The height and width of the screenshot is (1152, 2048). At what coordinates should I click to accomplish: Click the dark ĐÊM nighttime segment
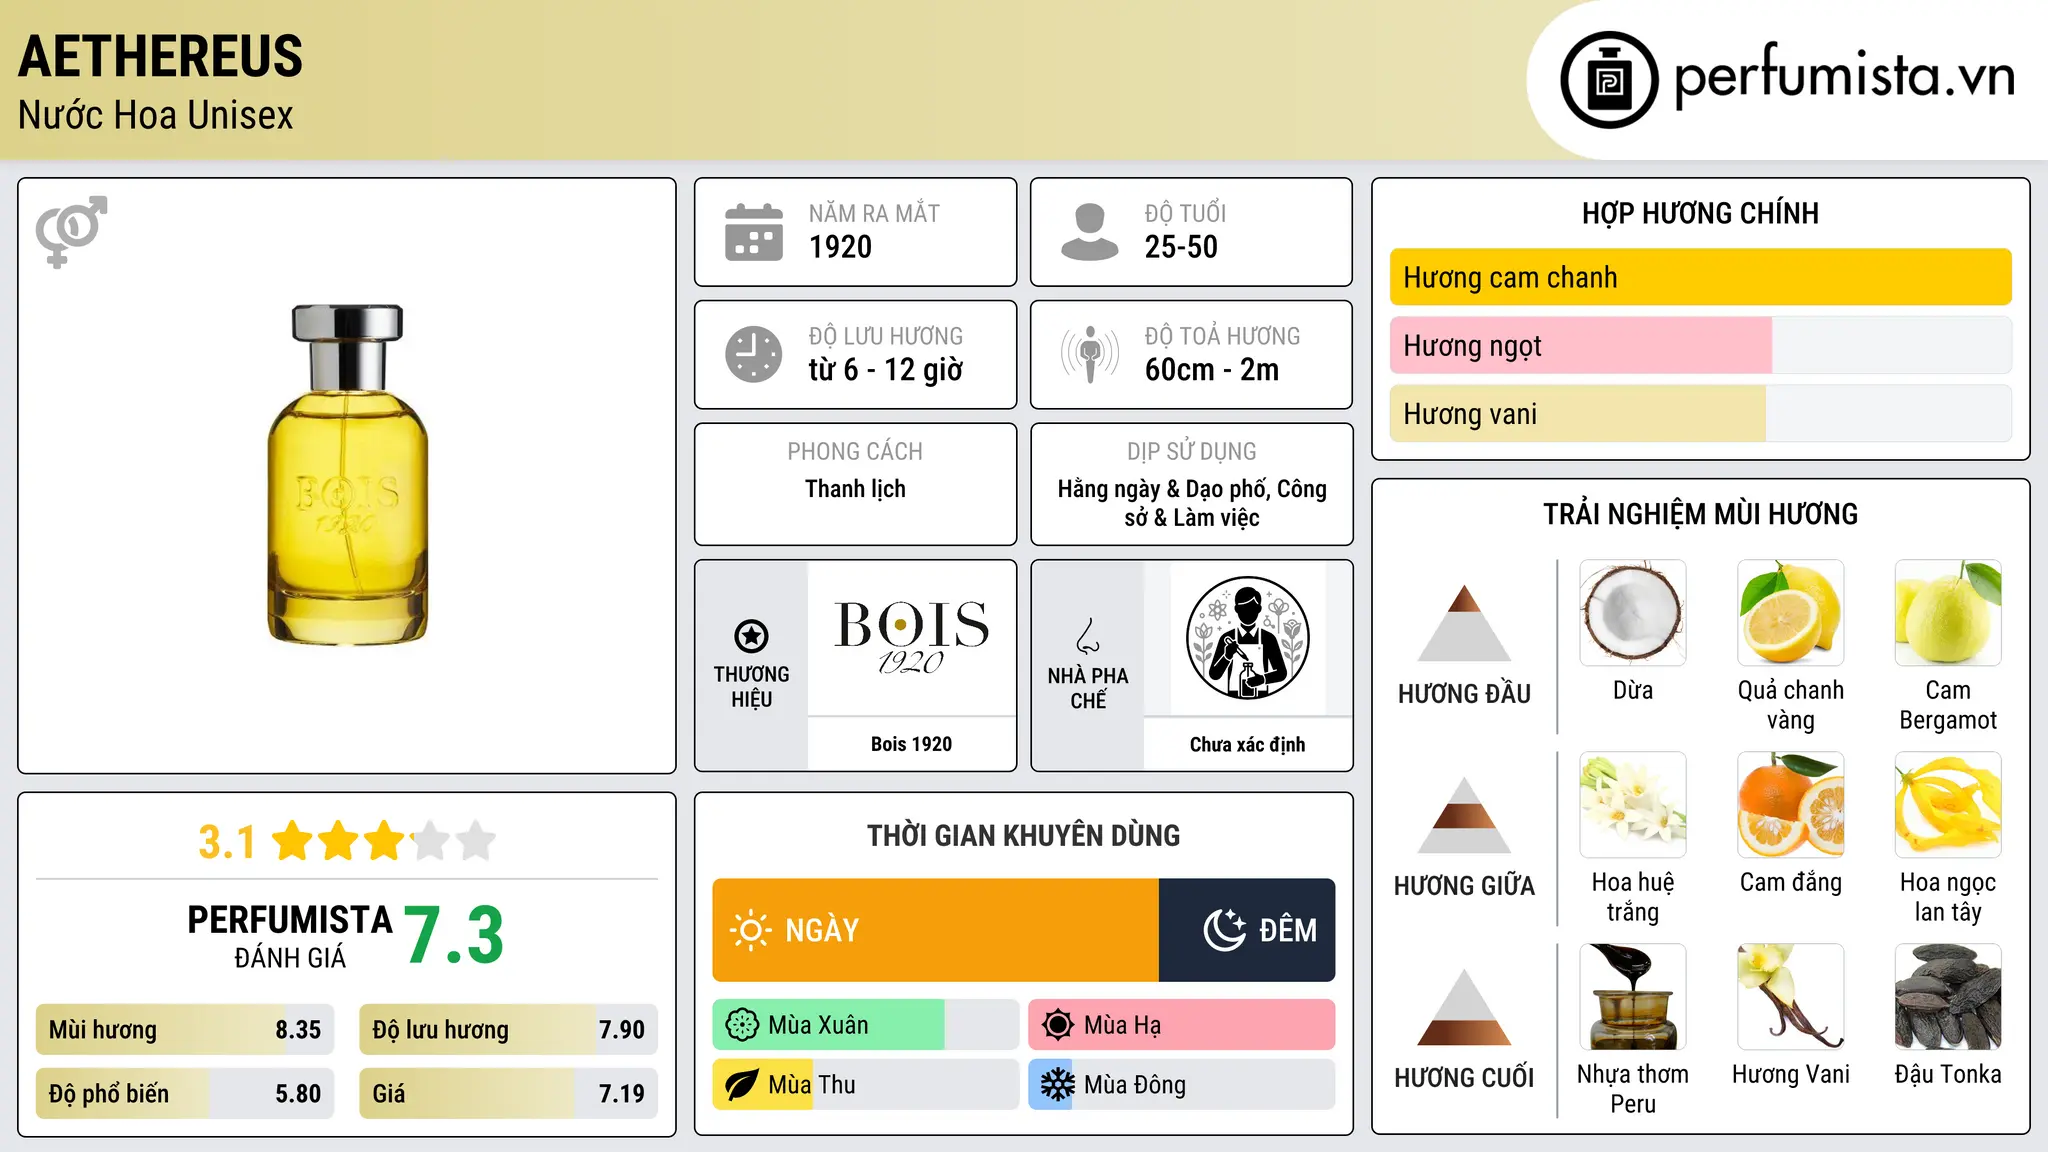(1247, 930)
